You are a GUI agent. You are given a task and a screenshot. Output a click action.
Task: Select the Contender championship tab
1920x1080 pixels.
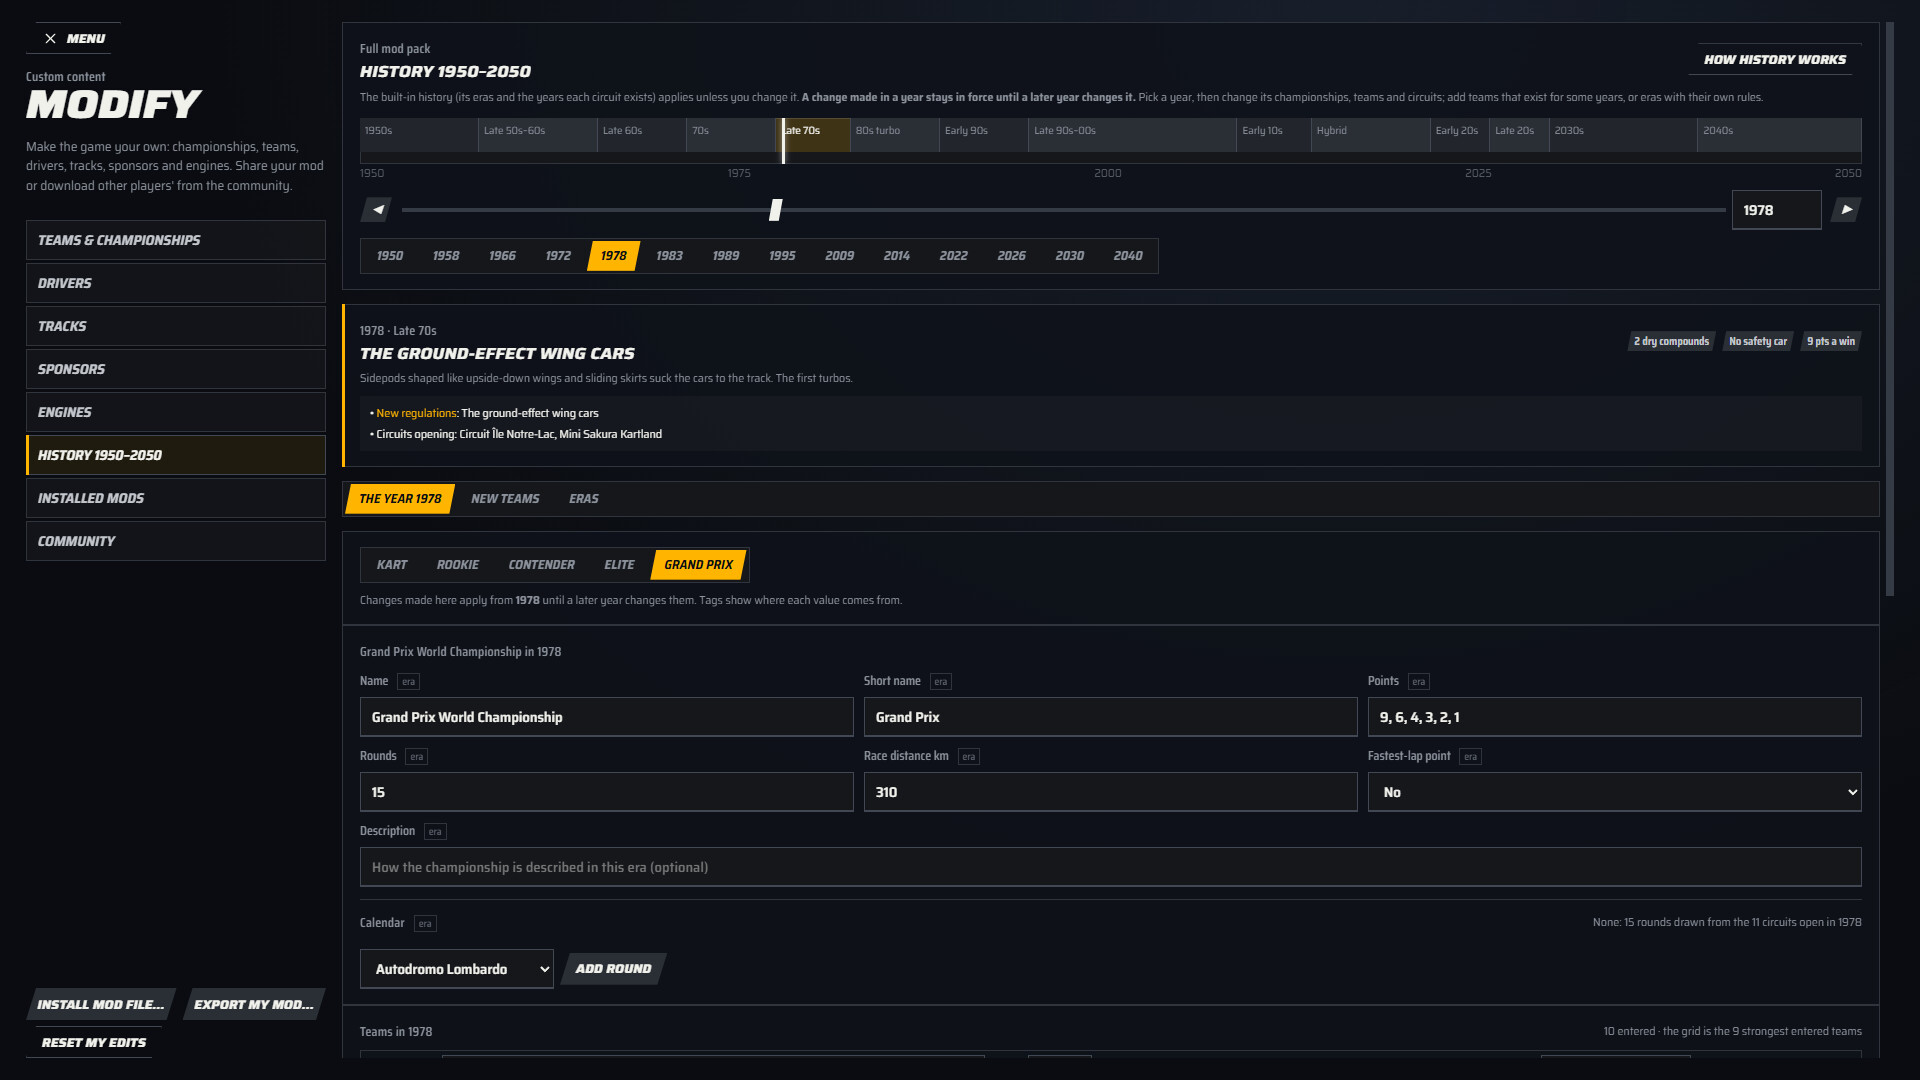point(542,565)
